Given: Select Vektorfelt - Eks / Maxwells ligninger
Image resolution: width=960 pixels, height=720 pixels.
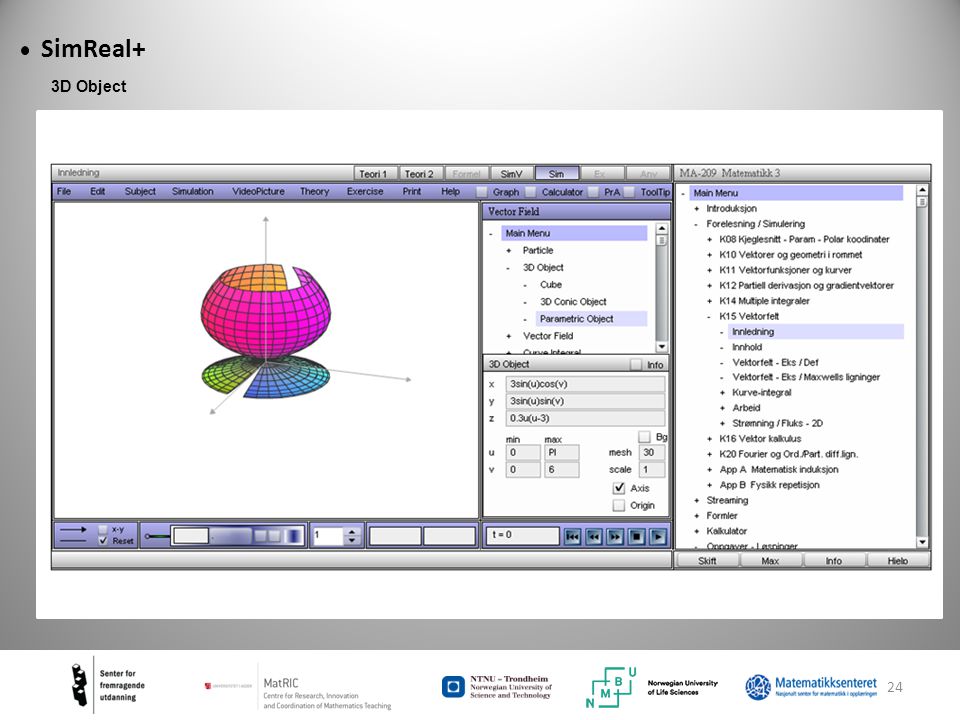Looking at the screenshot, I should tap(806, 377).
